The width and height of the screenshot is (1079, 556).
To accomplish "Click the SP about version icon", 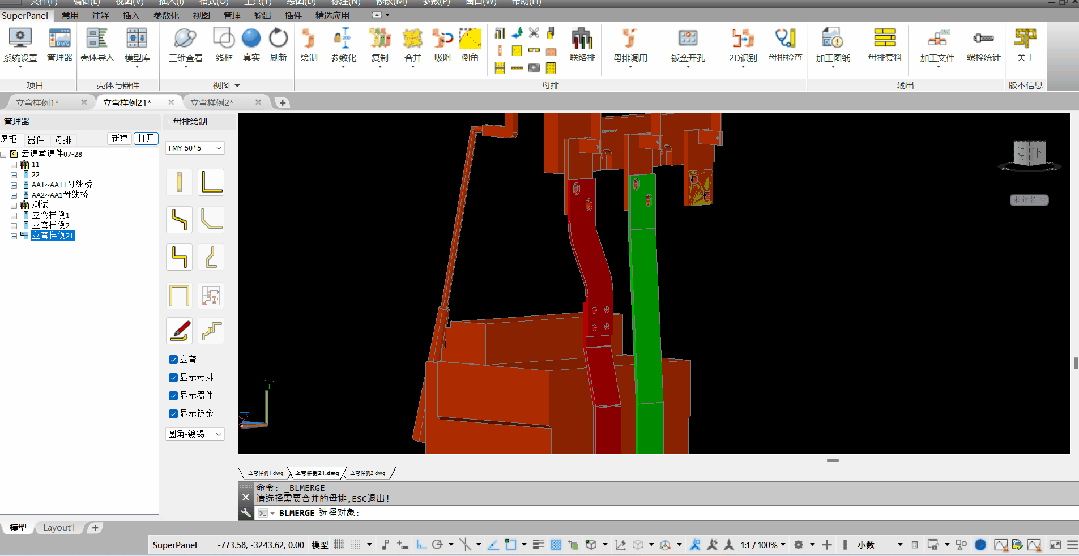I will point(1026,38).
